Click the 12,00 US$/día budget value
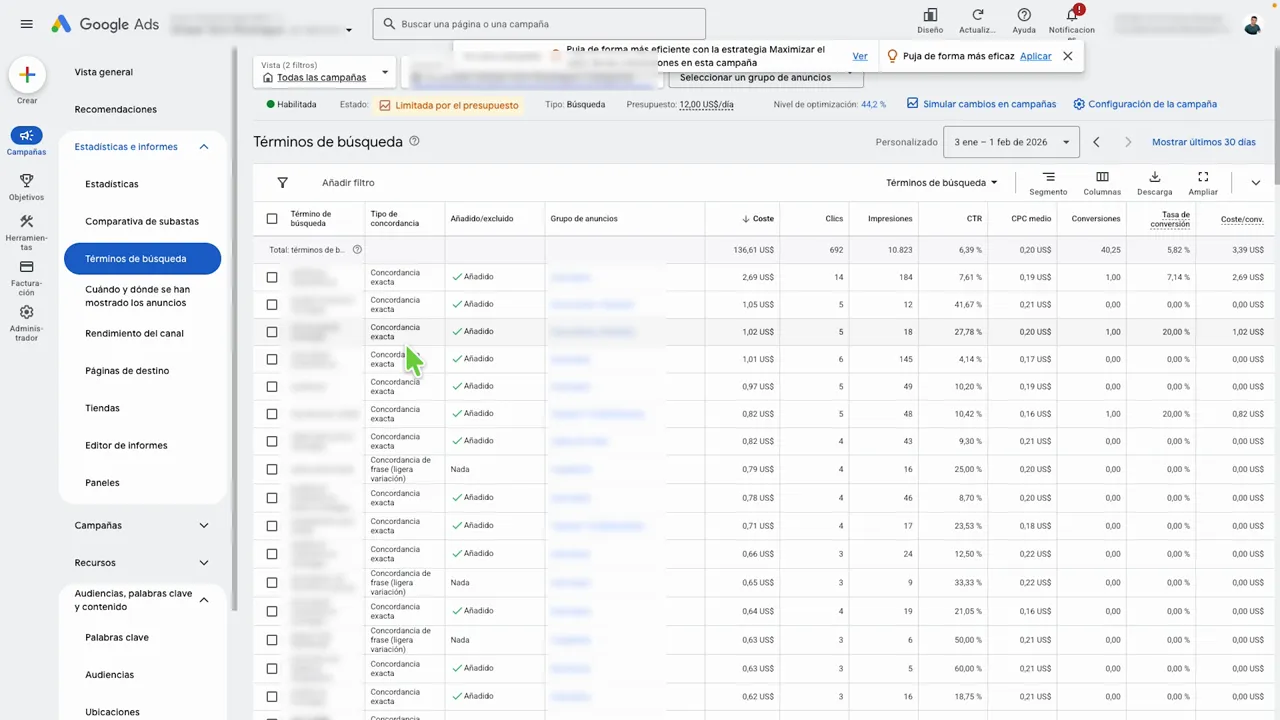This screenshot has width=1280, height=720. tap(706, 104)
